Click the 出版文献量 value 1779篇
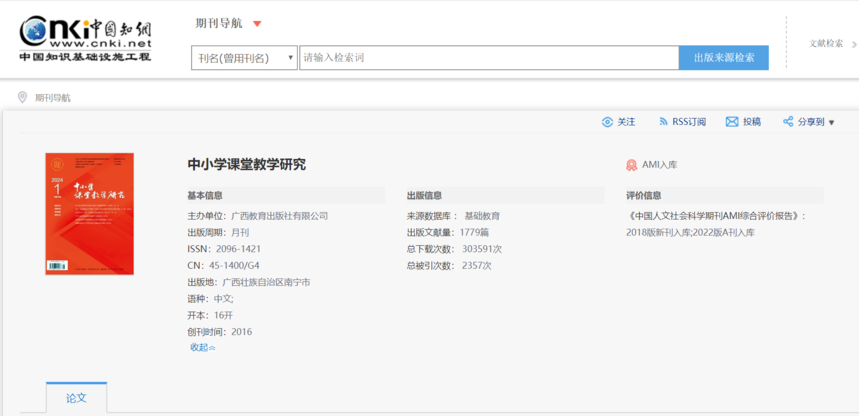Image resolution: width=859 pixels, height=416 pixels. [474, 232]
